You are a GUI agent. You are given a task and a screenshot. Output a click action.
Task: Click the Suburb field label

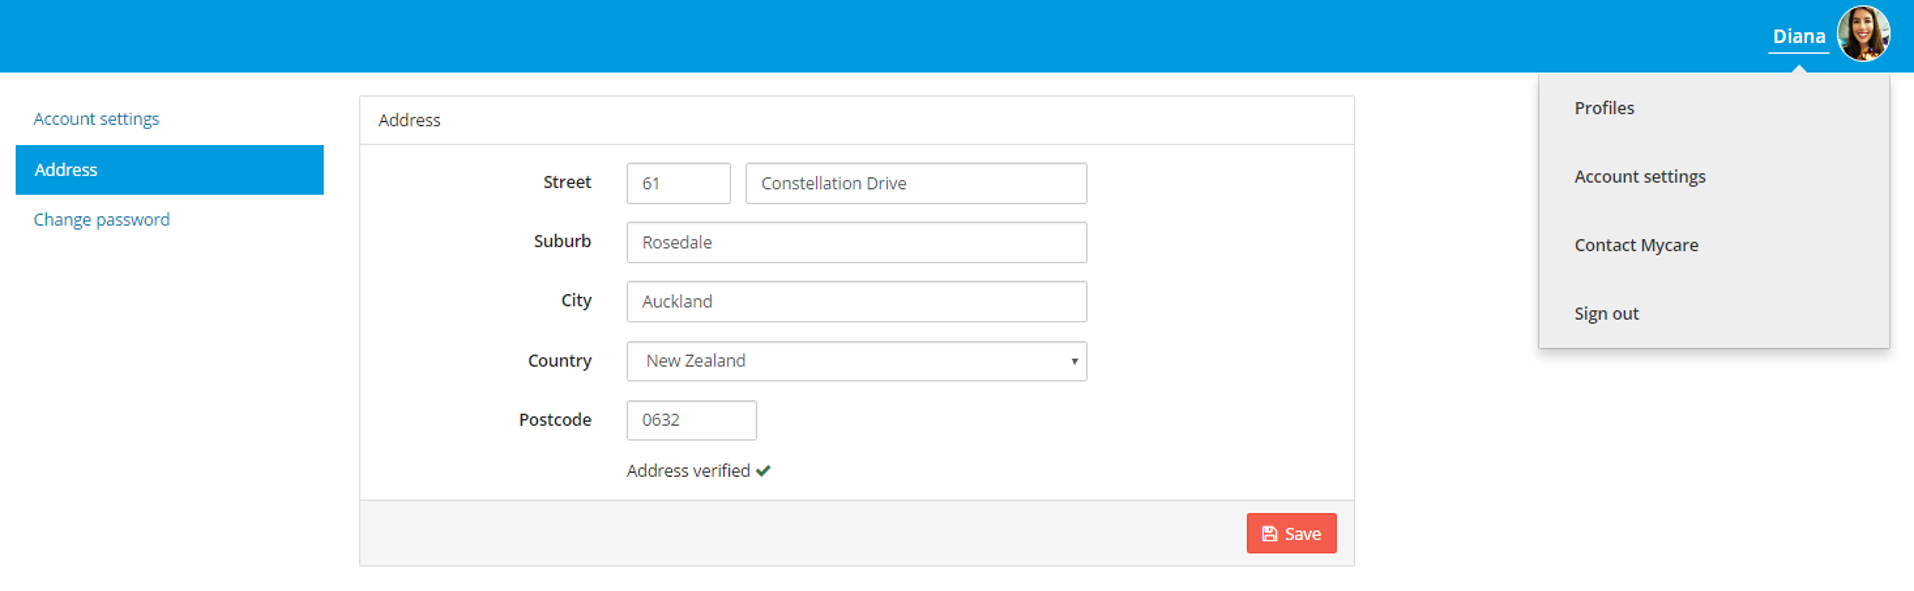point(562,241)
